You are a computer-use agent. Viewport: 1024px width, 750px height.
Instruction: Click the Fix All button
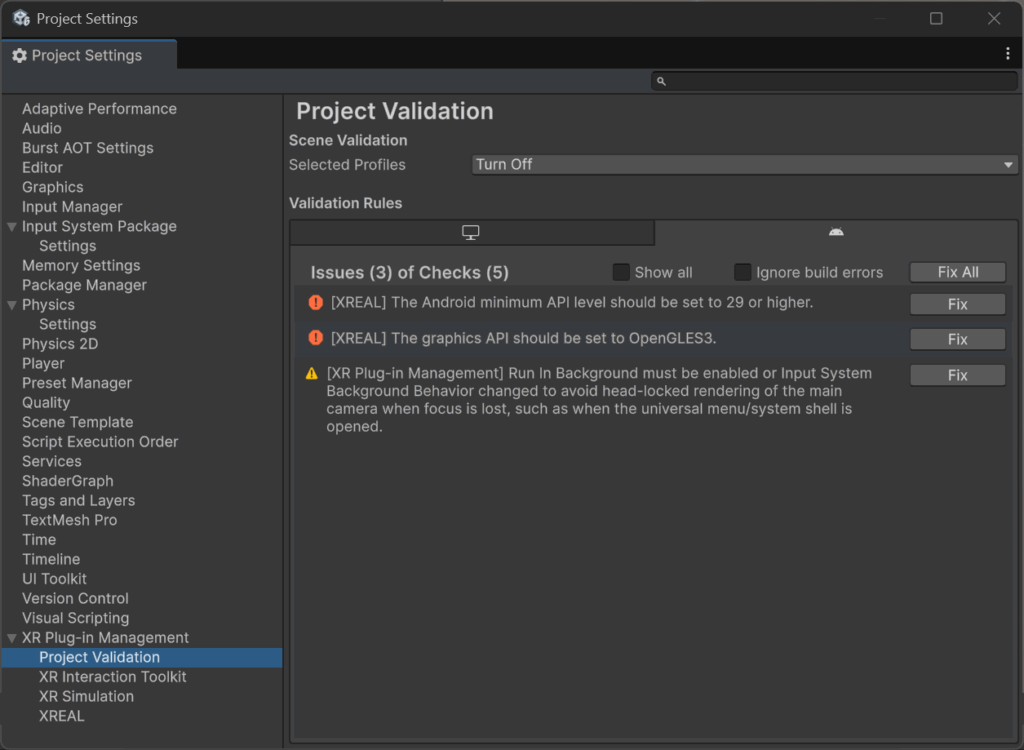click(957, 272)
